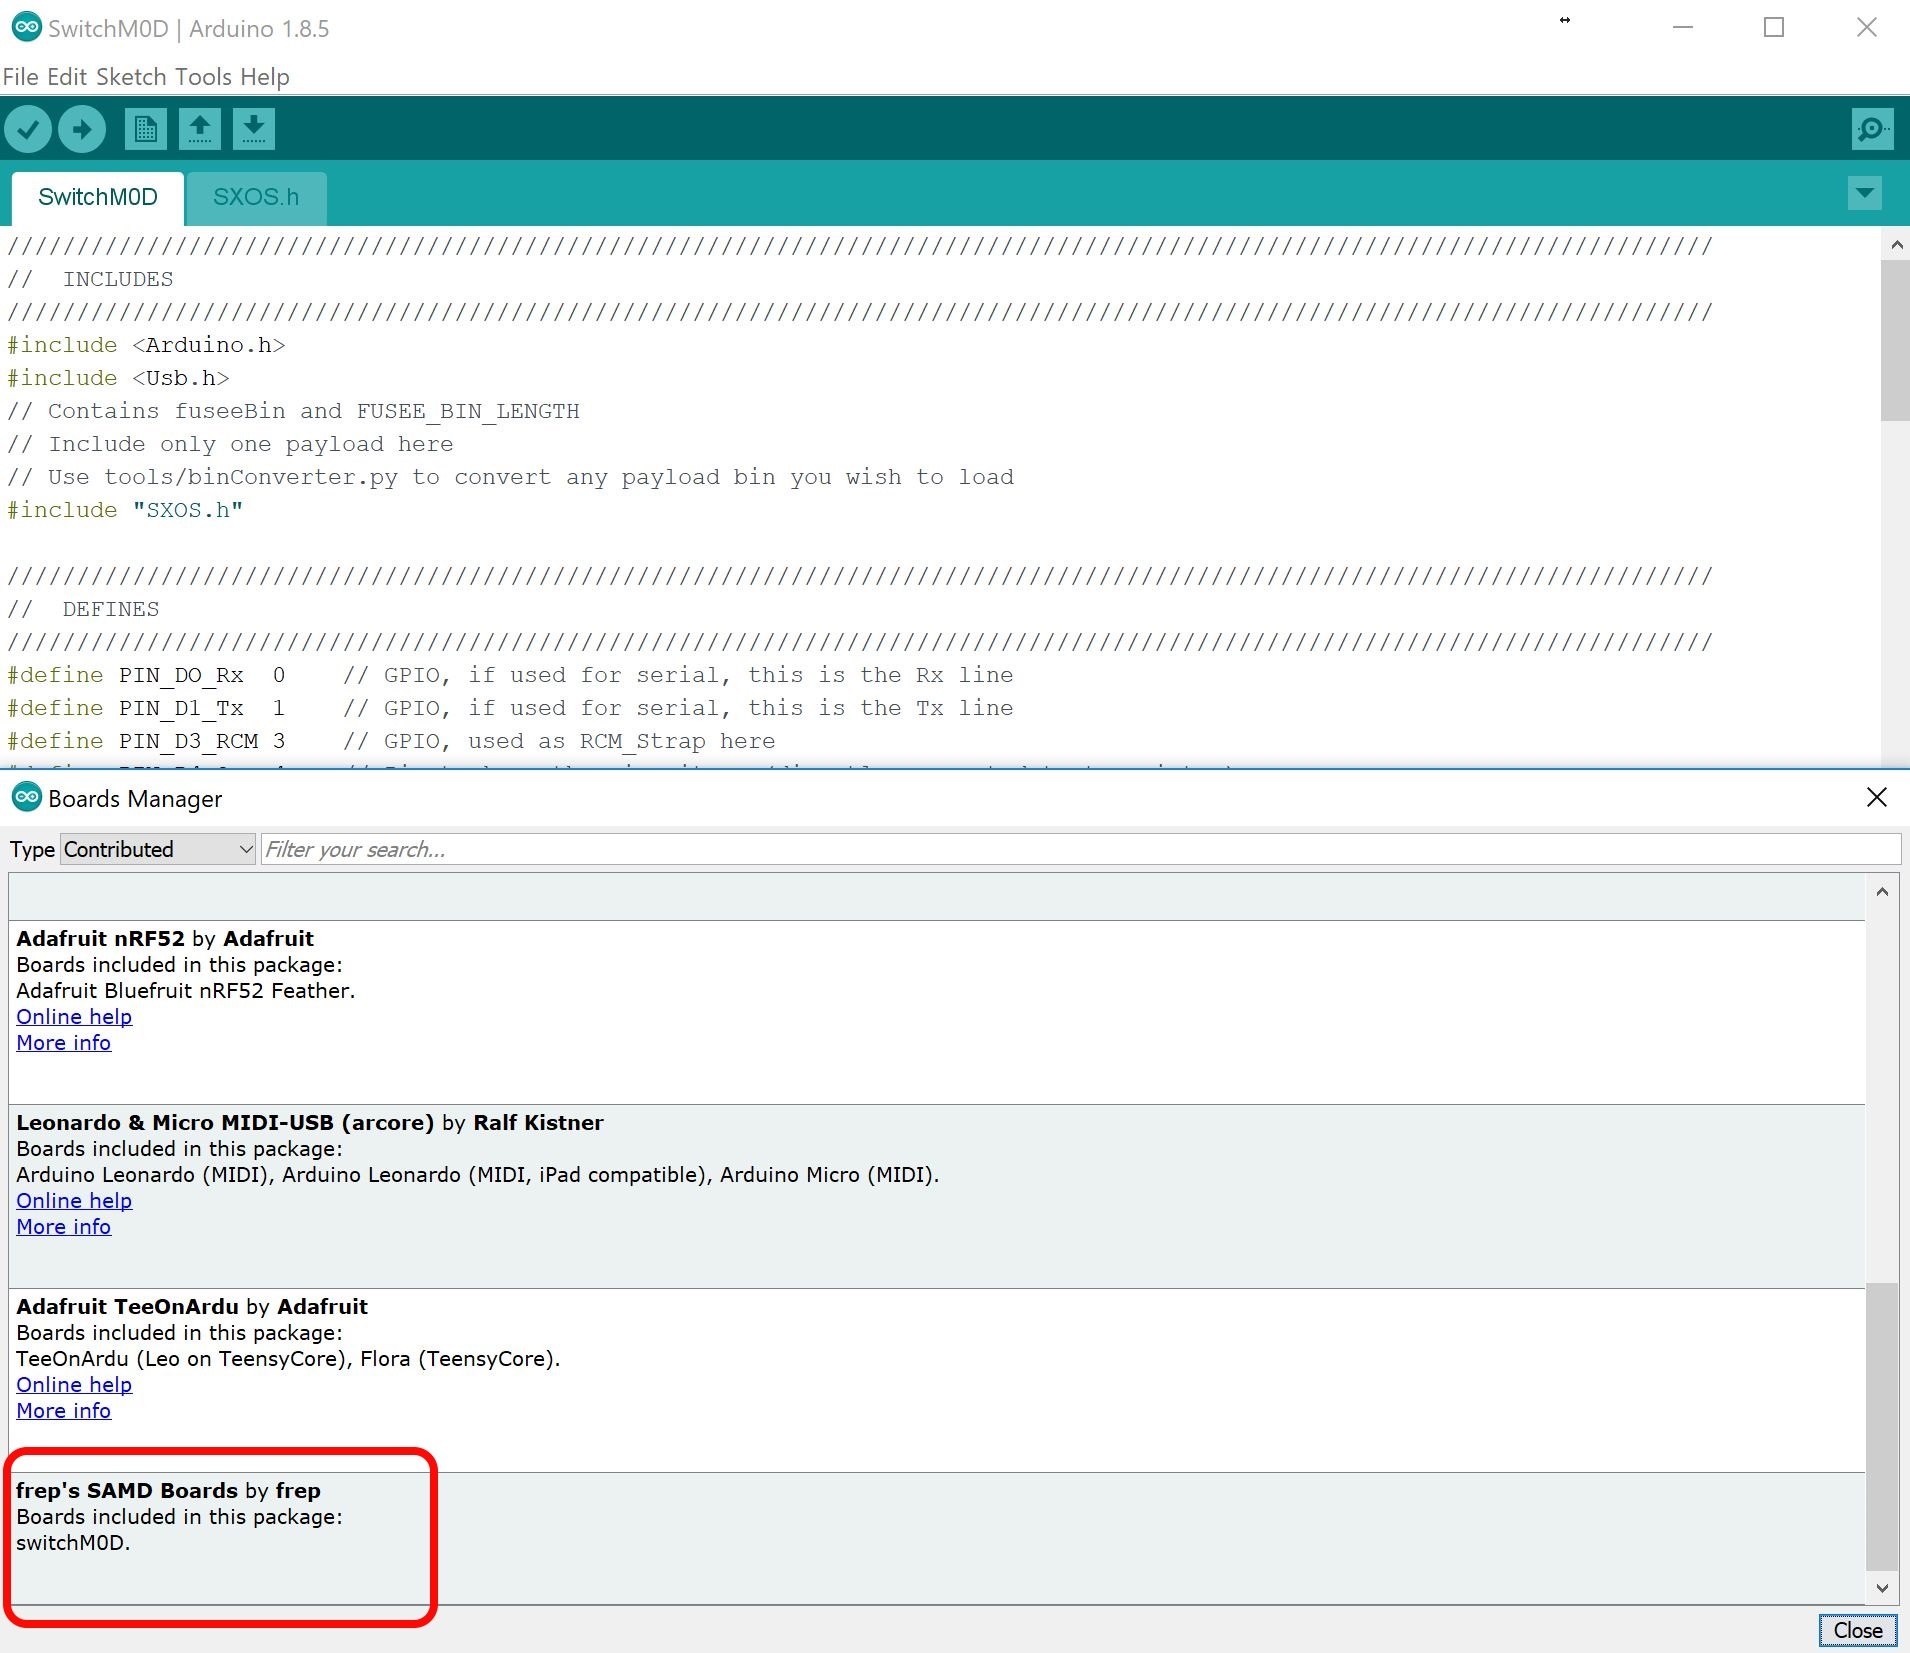Image resolution: width=1910 pixels, height=1653 pixels.
Task: Open Online help for Adafruit nRF52
Action: (74, 1016)
